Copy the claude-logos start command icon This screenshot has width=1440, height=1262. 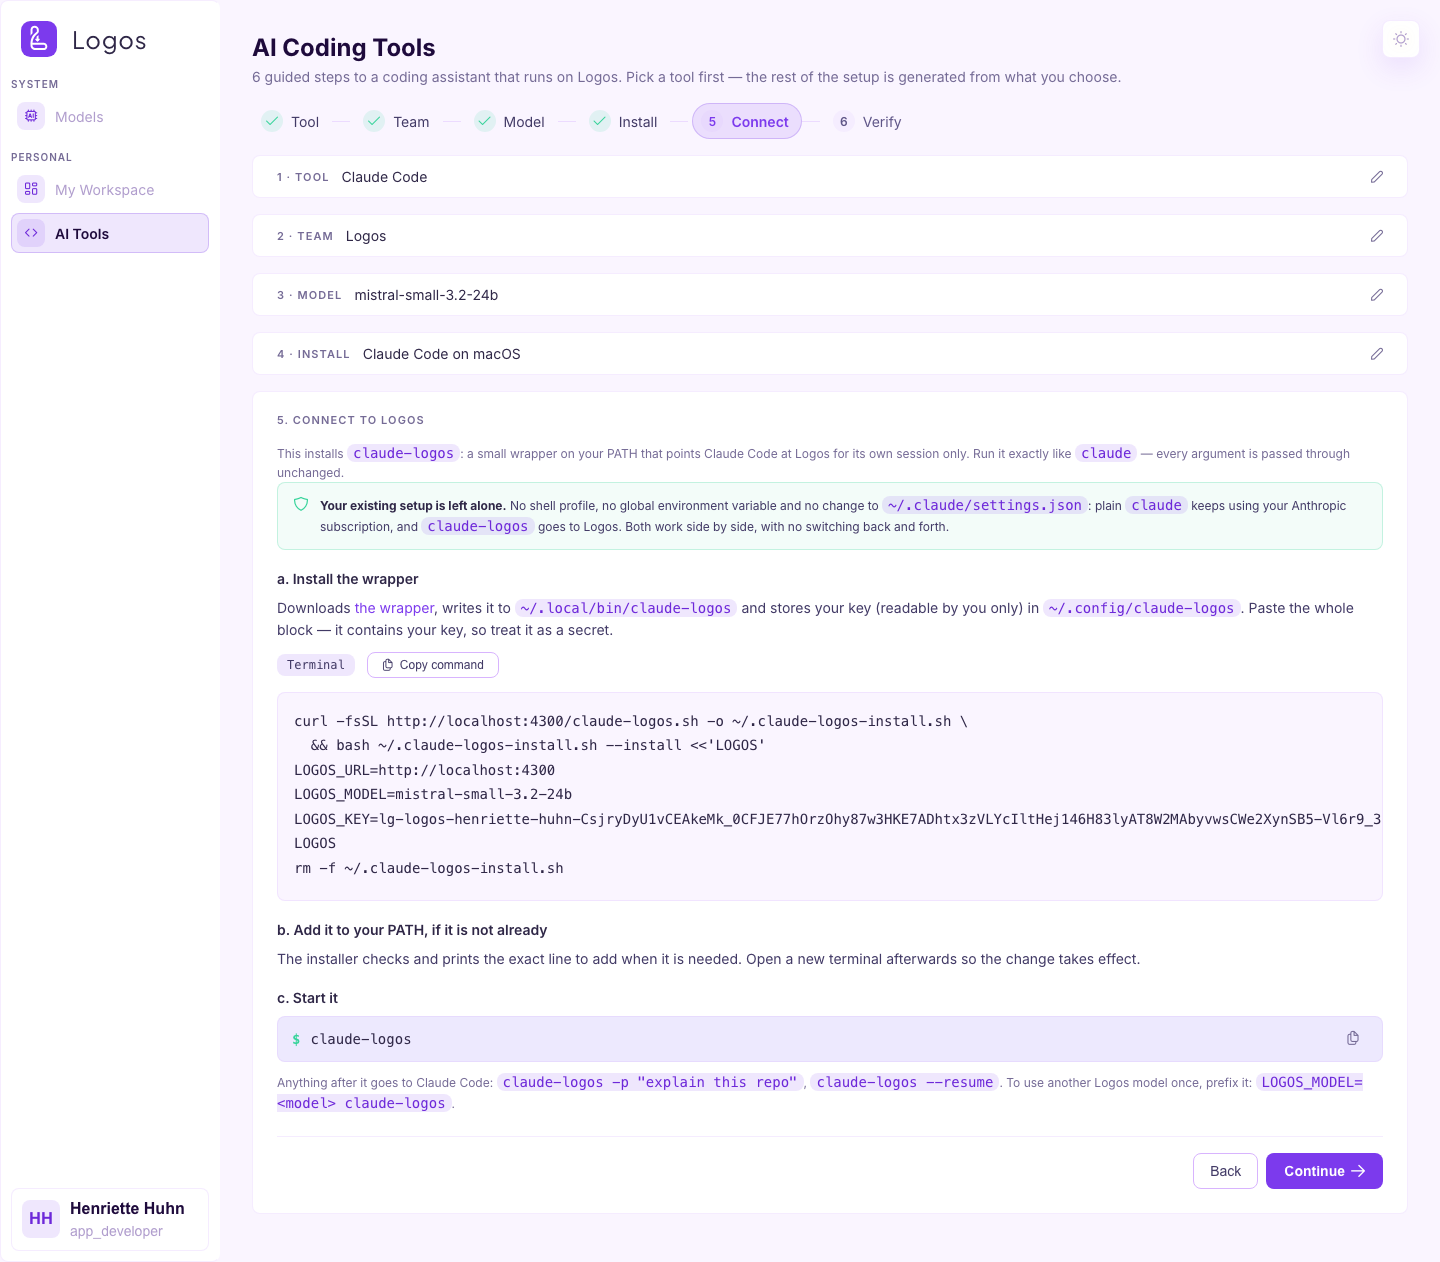[x=1353, y=1038]
